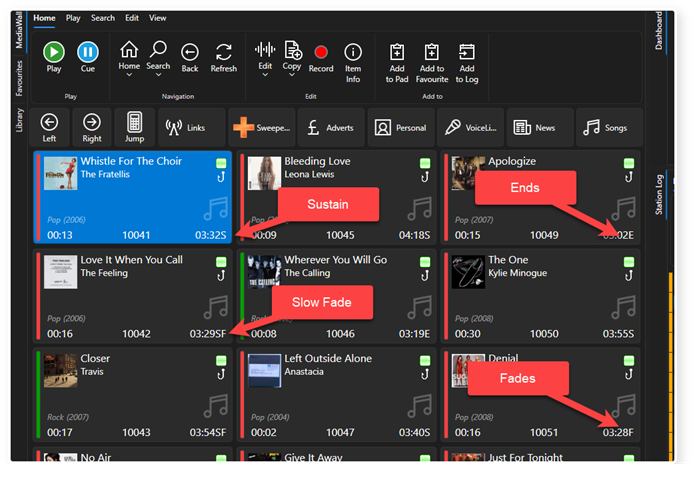Click the Refresh icon

tap(224, 52)
